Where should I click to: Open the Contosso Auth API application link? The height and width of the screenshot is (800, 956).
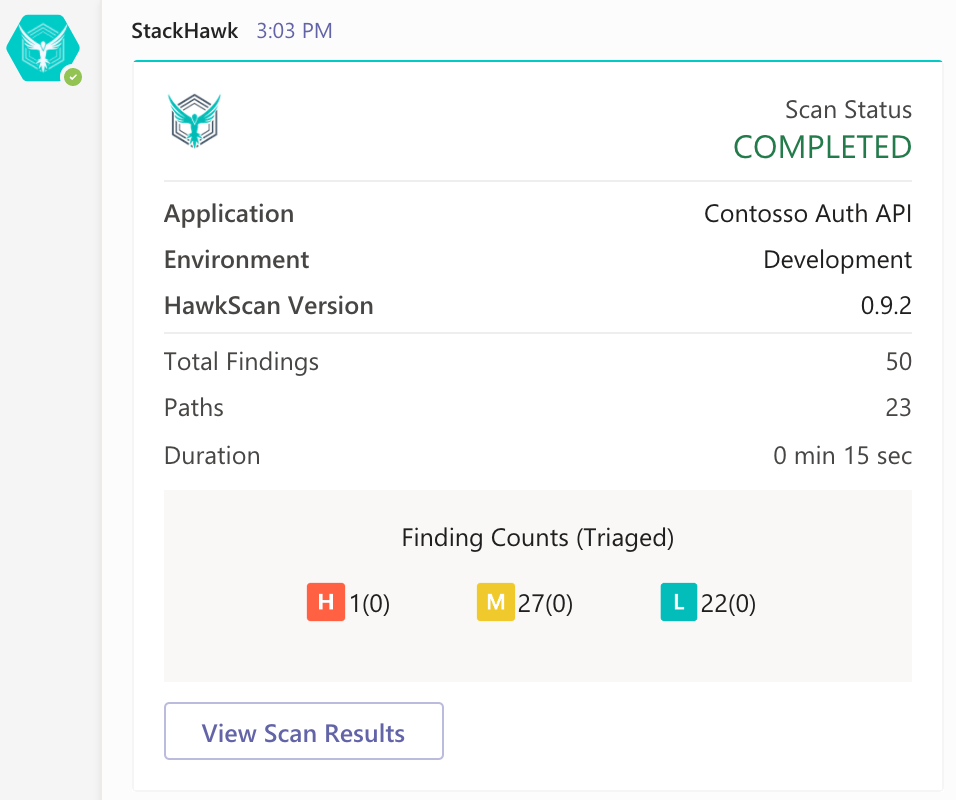coord(807,214)
